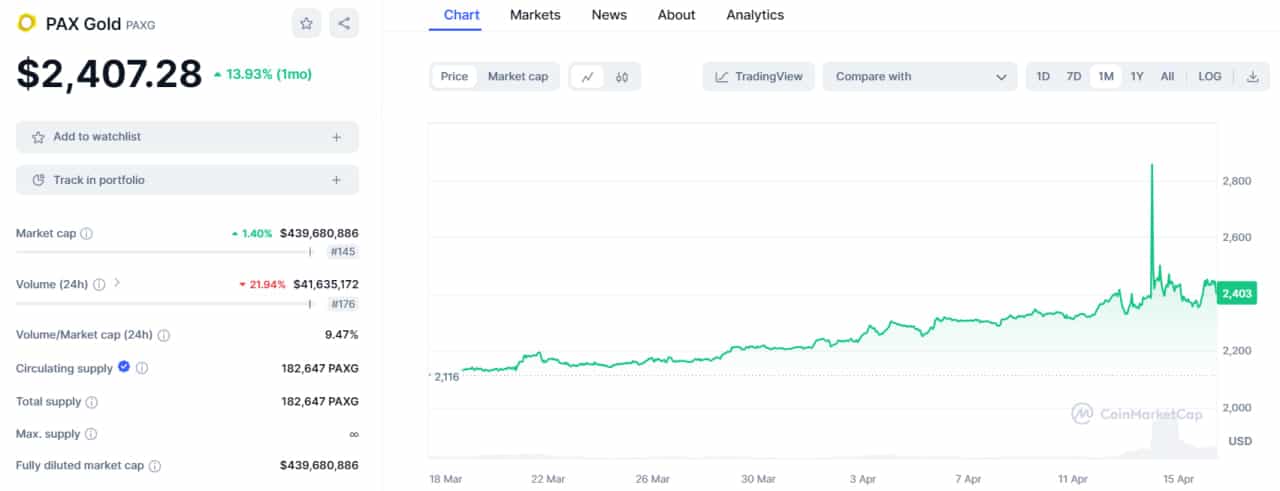Click plus icon on Add to watchlist

pyautogui.click(x=337, y=137)
